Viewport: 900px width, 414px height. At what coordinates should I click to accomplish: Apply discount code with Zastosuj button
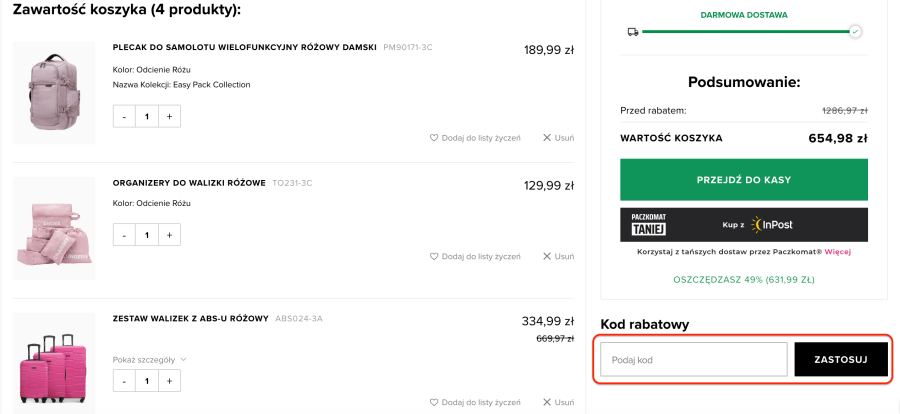click(841, 359)
